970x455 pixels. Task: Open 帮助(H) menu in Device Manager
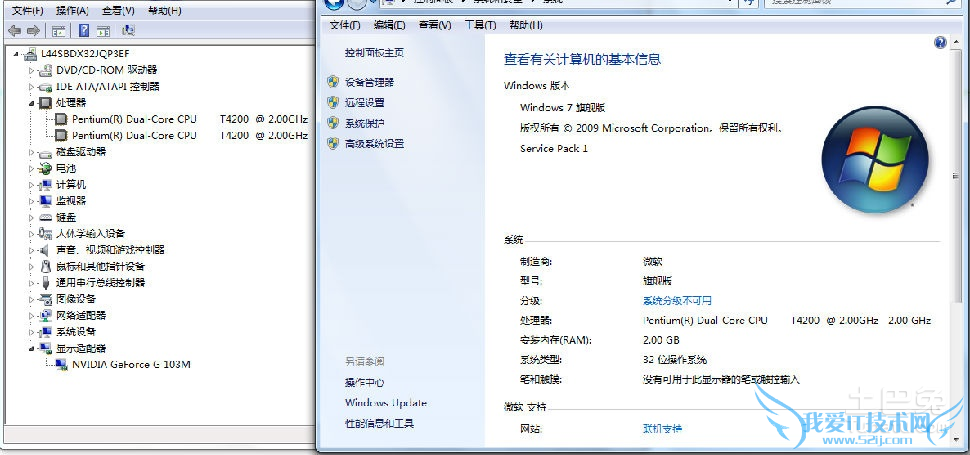(x=165, y=11)
